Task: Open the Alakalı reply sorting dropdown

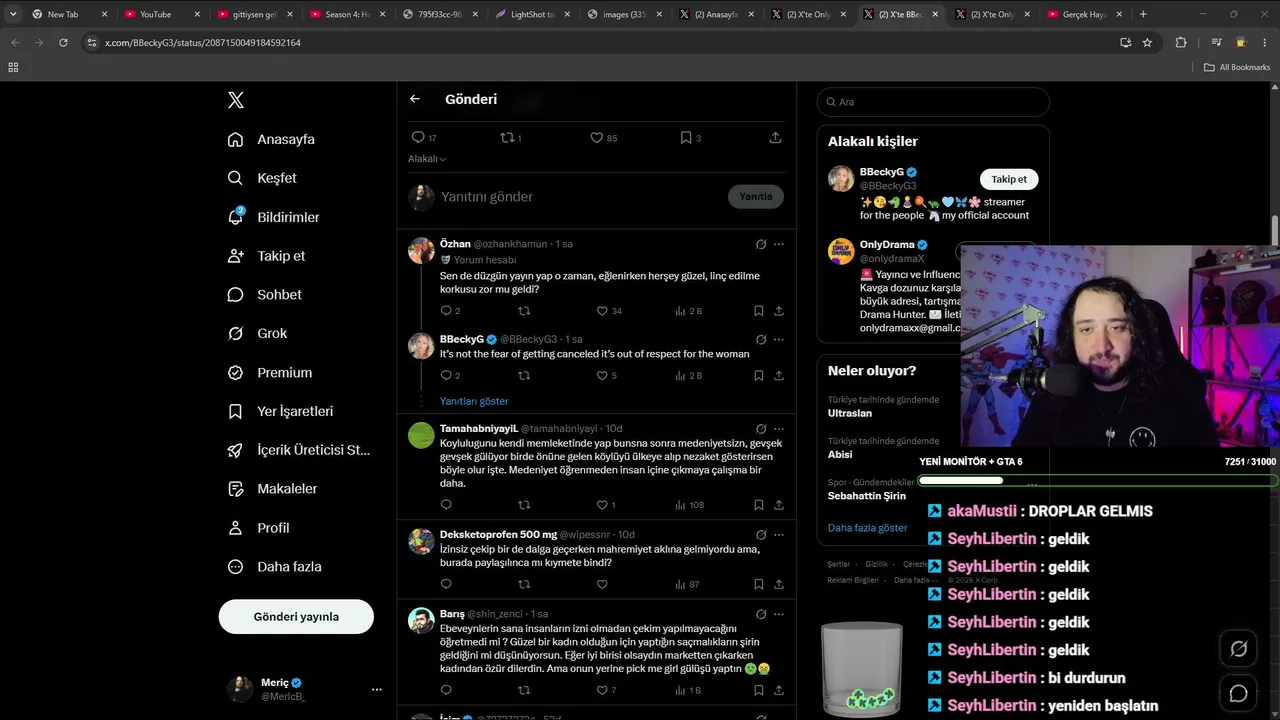Action: (427, 159)
